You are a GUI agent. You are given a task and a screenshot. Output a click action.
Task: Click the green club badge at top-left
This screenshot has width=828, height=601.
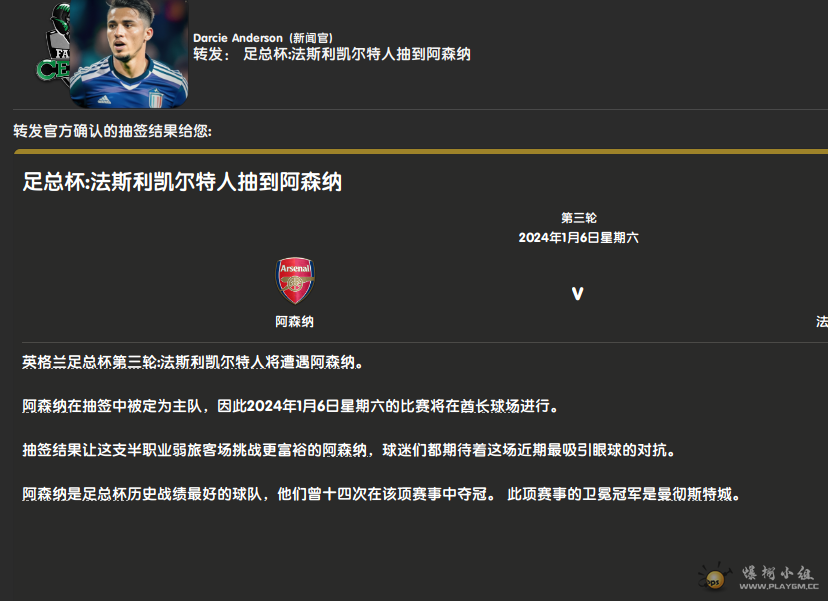(x=50, y=50)
